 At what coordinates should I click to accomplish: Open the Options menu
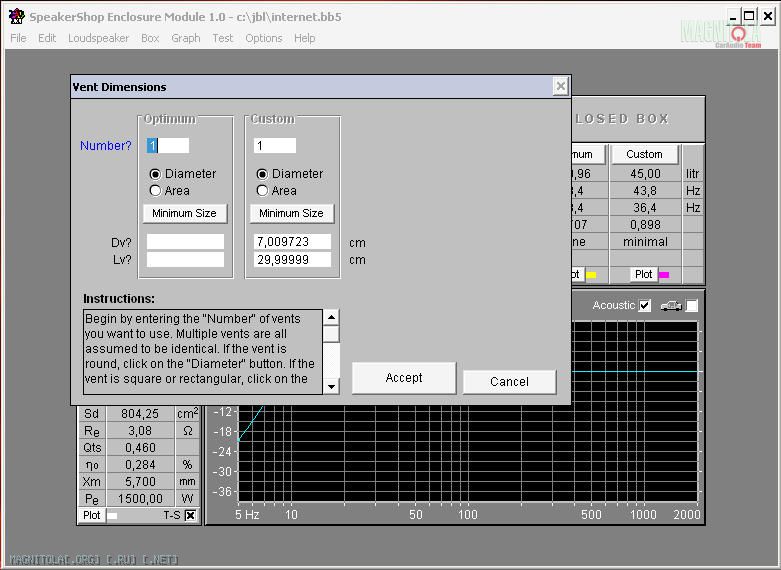pyautogui.click(x=263, y=38)
